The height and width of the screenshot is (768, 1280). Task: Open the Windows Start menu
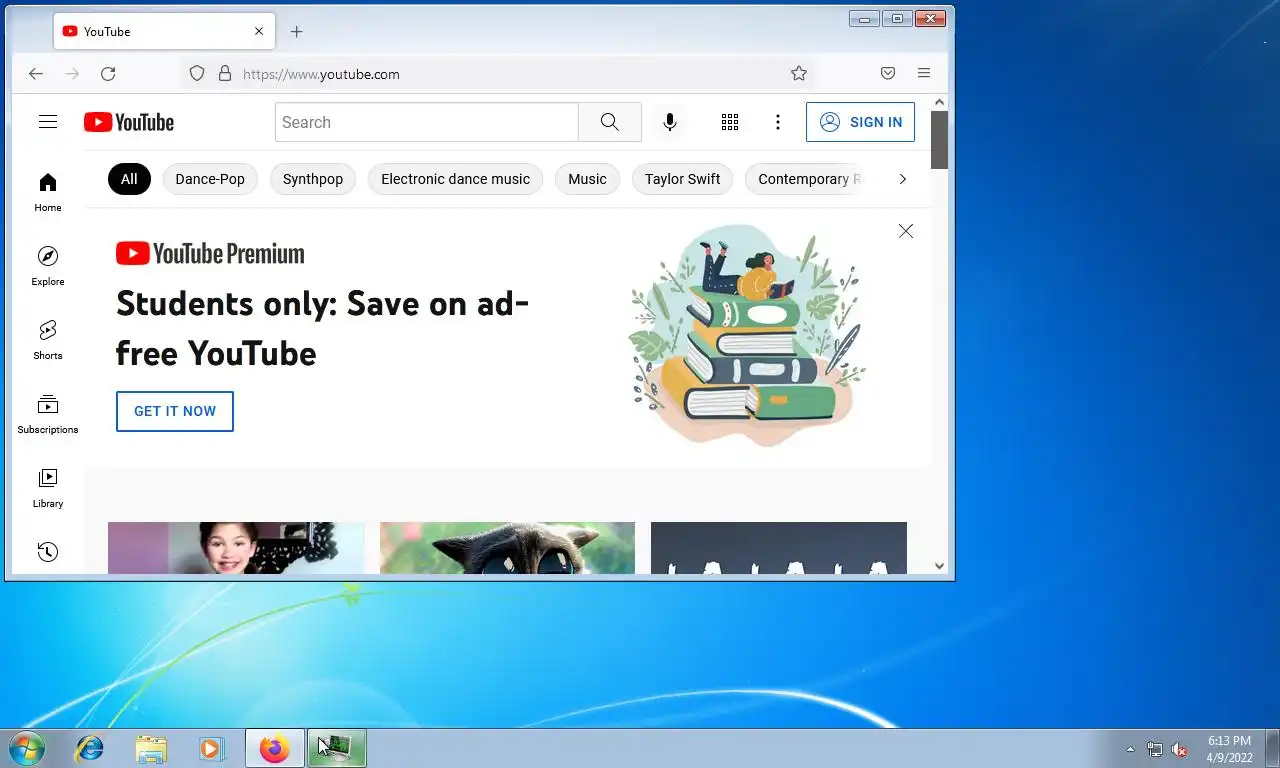click(26, 748)
